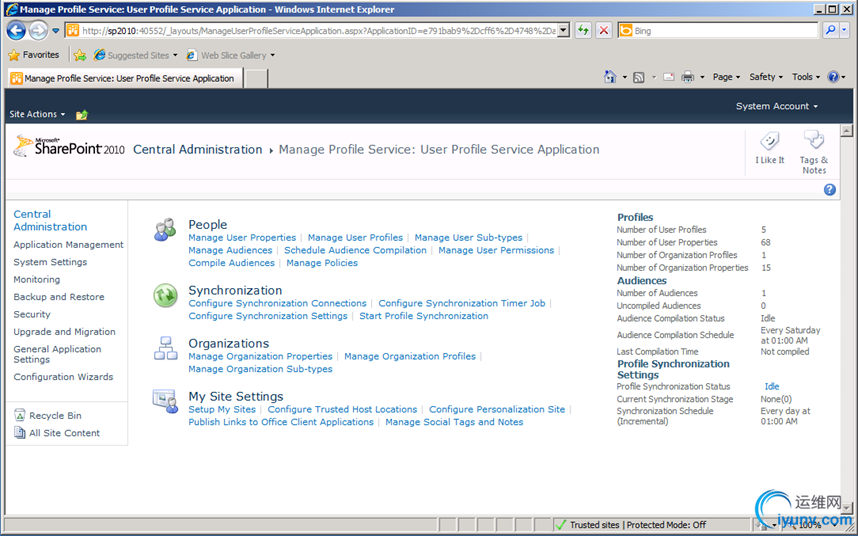Screen dimensions: 858x536
Task: Open Manage Audiences link
Action: 230,250
